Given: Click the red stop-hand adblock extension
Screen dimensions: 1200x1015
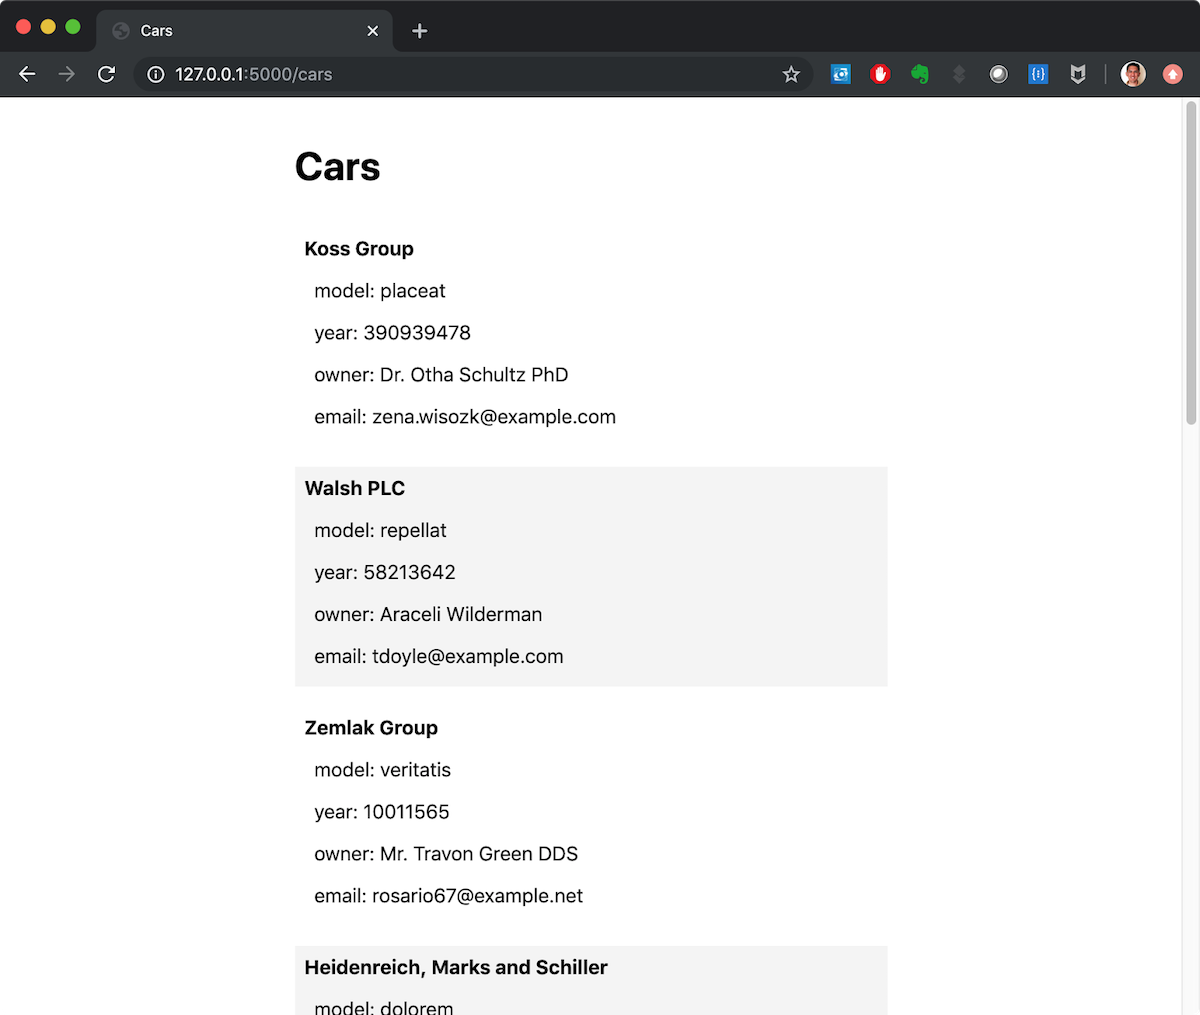Looking at the screenshot, I should (880, 74).
